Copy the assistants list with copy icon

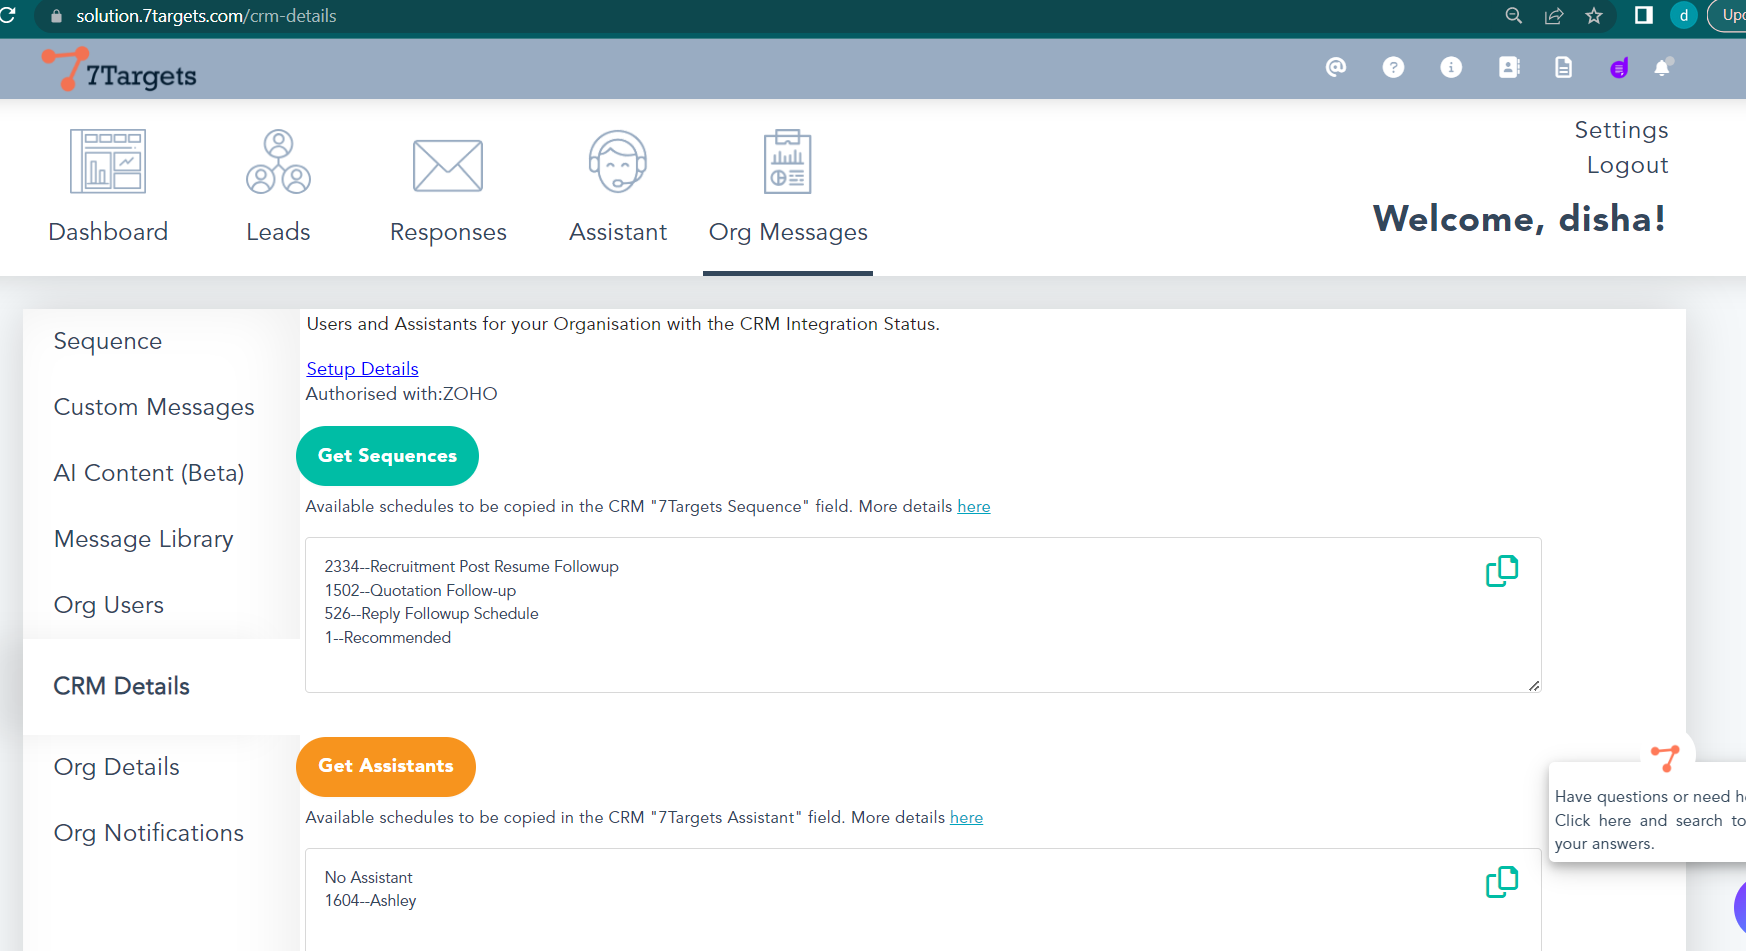coord(1501,882)
